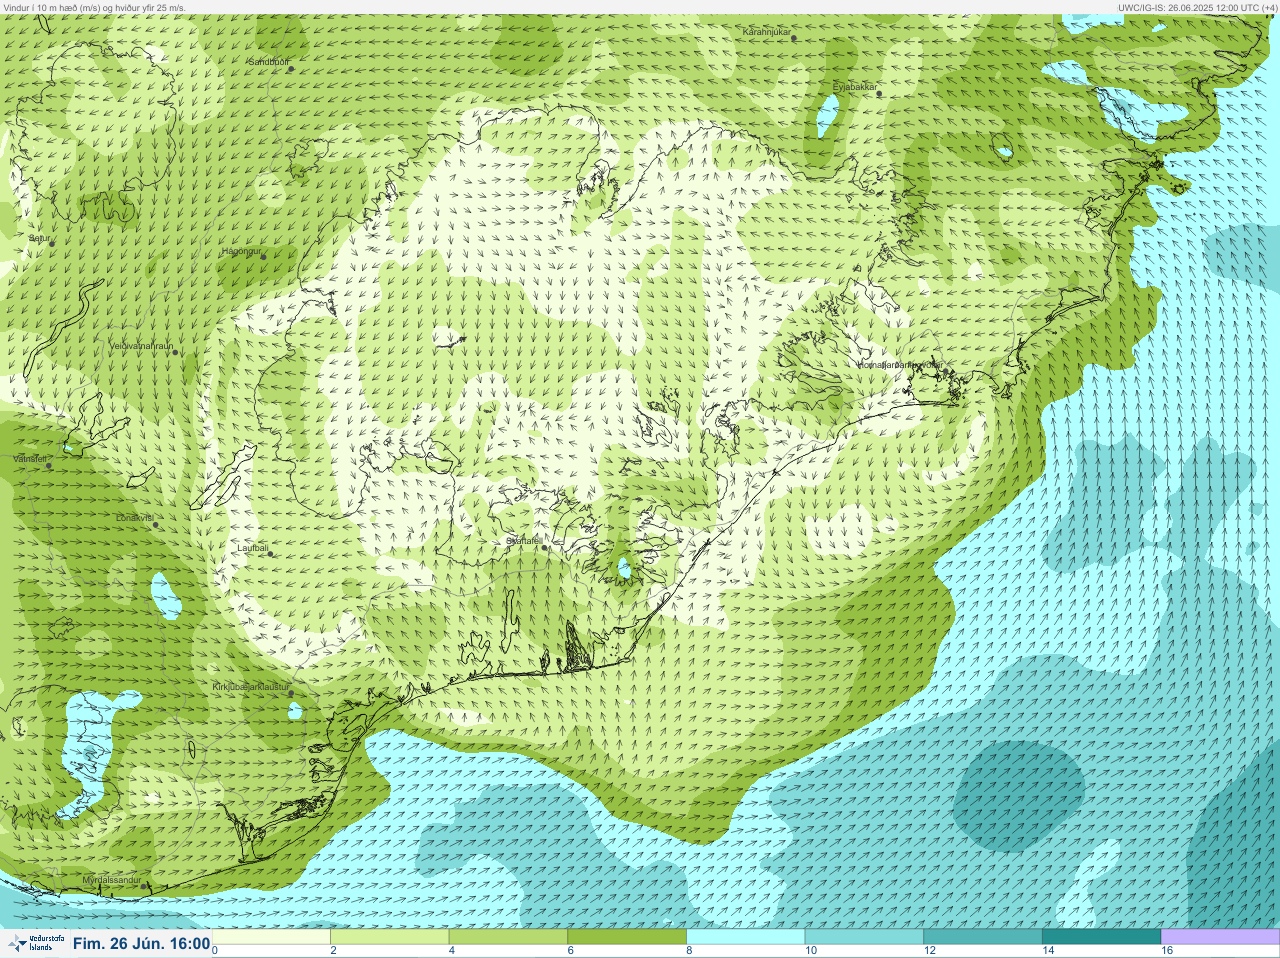Click the Veðurstofa Íslands logo
The height and width of the screenshot is (958, 1280).
34,943
